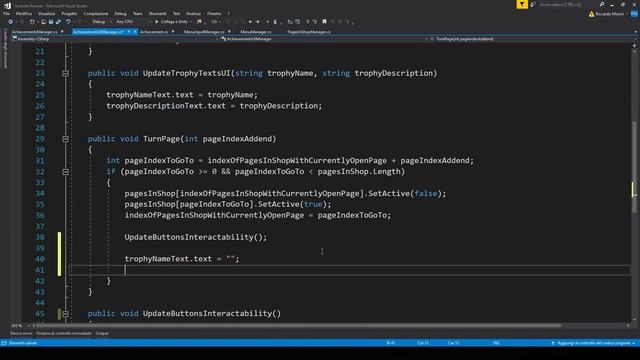Viewport: 640px width, 360px height.
Task: Open the AchievementUIManager class dropdown
Action: tap(324, 39)
